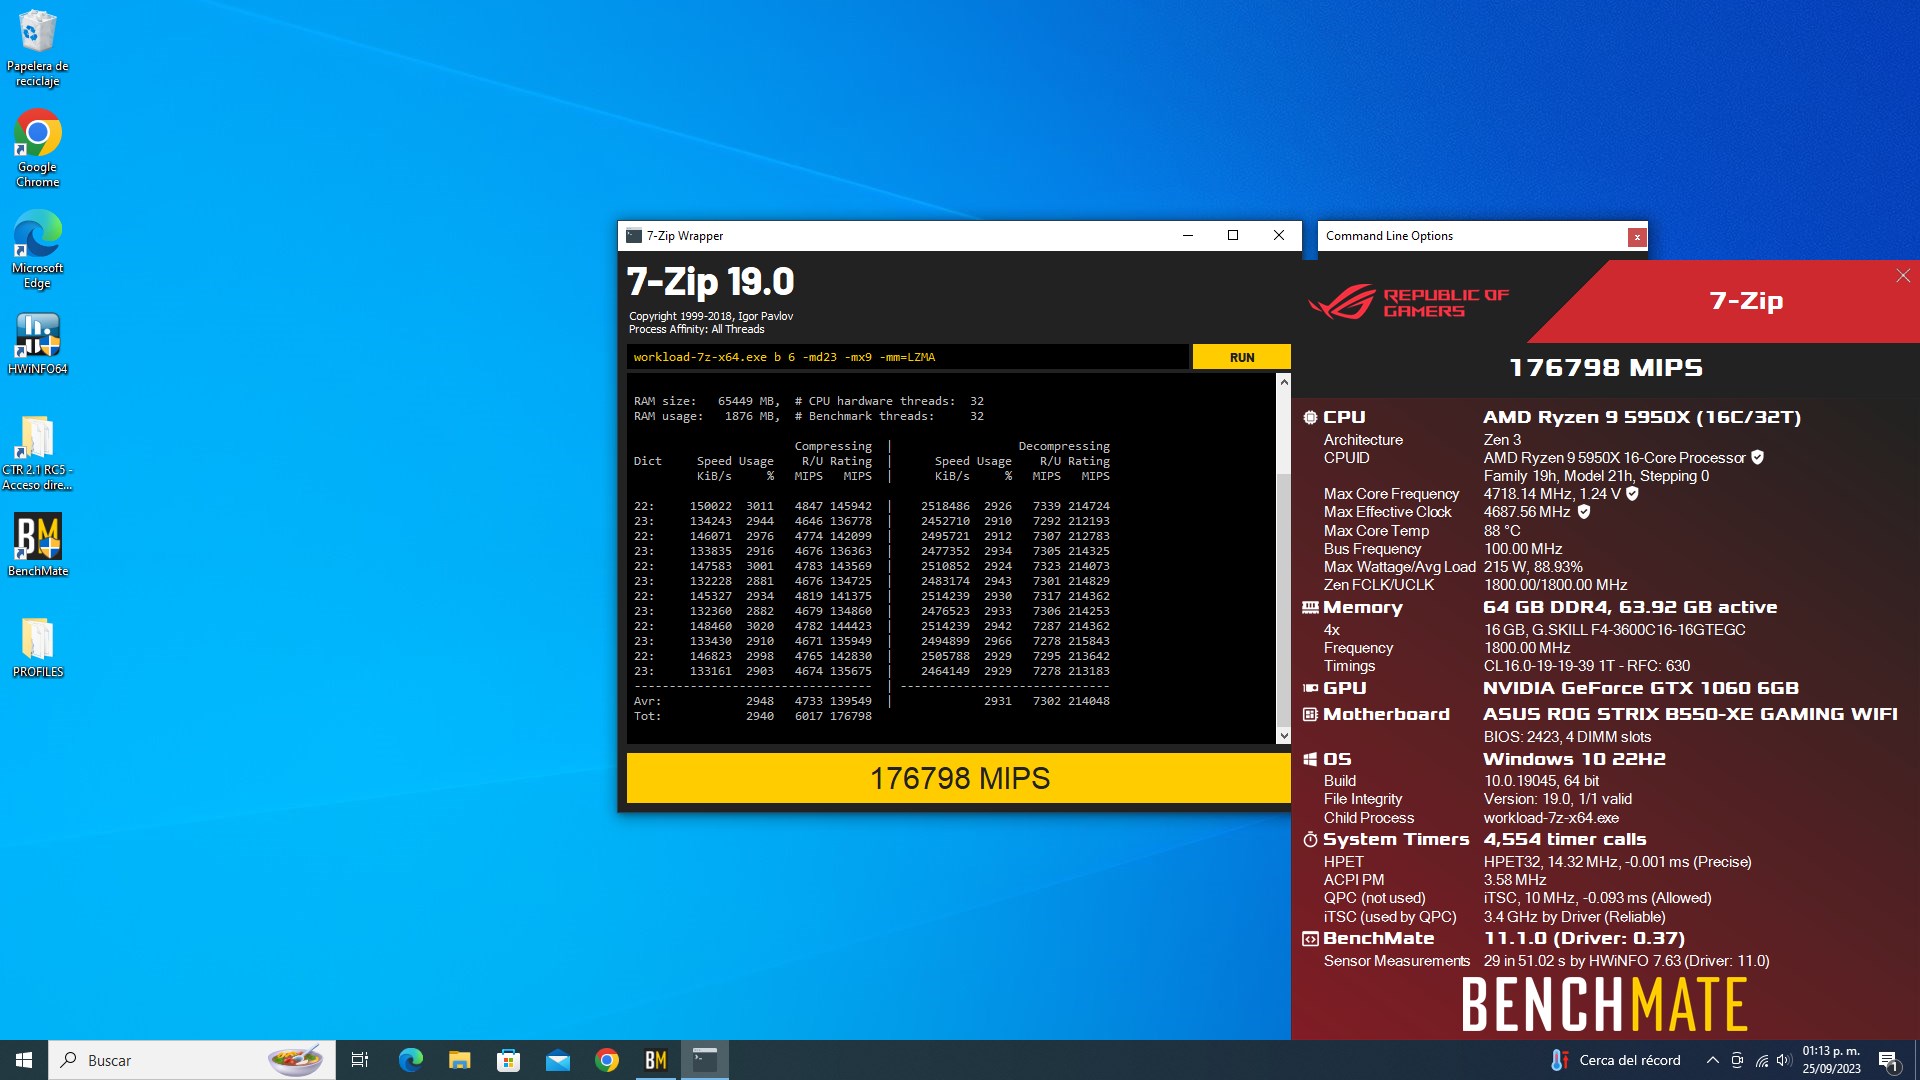Click the 7-Zip red header tab in BenchMate
Screen dimensions: 1920x1080
[x=1745, y=300]
